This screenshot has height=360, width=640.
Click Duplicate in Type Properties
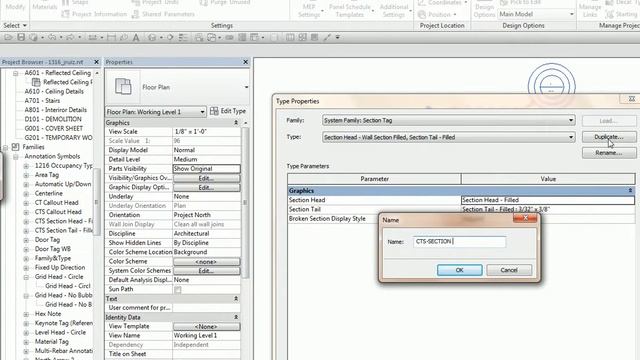[609, 137]
